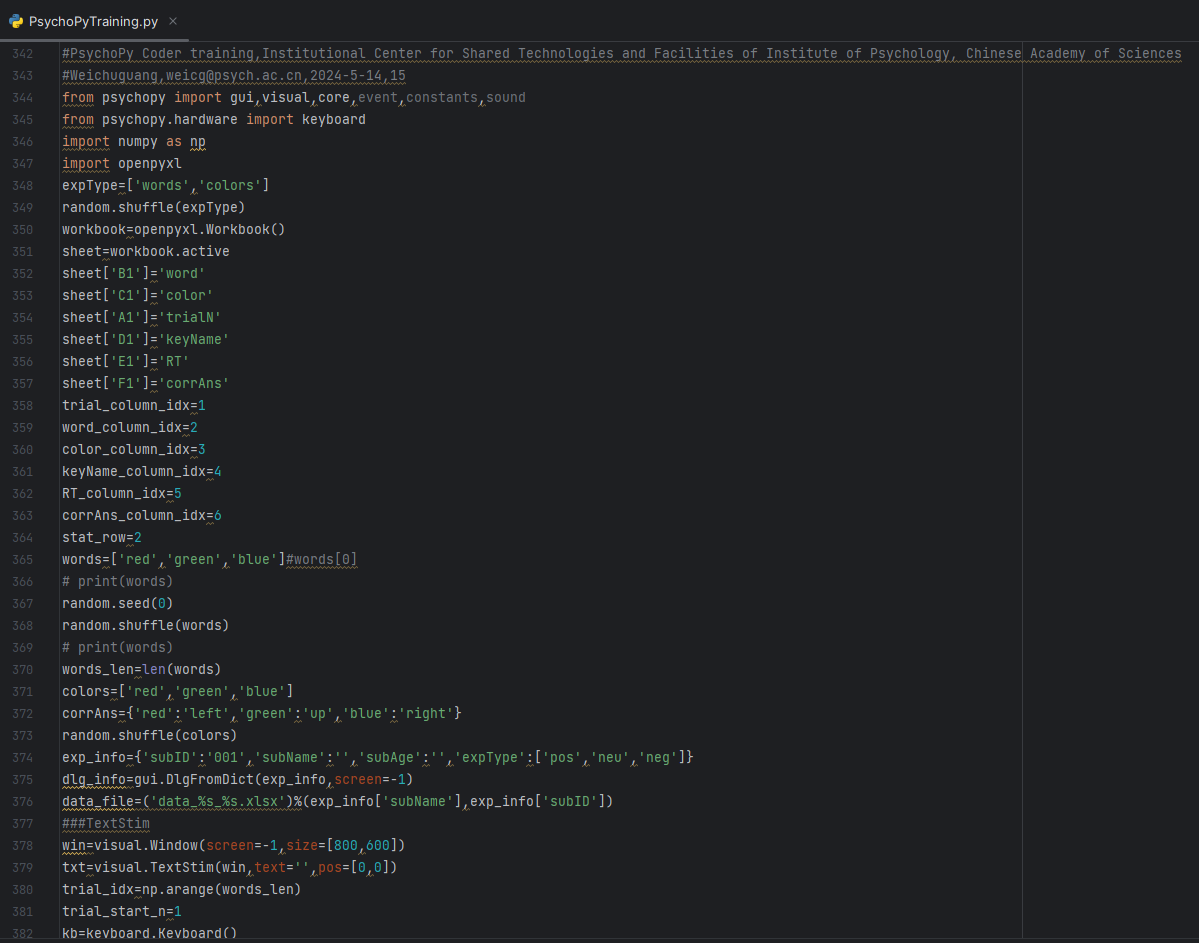Click the 'corrAns' dictionary definition line
This screenshot has width=1199, height=943.
[260, 714]
